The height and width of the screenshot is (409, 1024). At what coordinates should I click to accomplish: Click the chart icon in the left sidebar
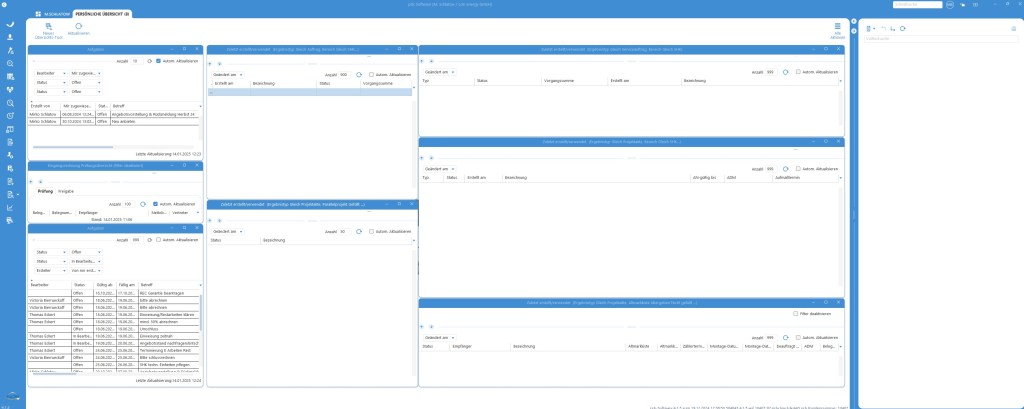[10, 208]
